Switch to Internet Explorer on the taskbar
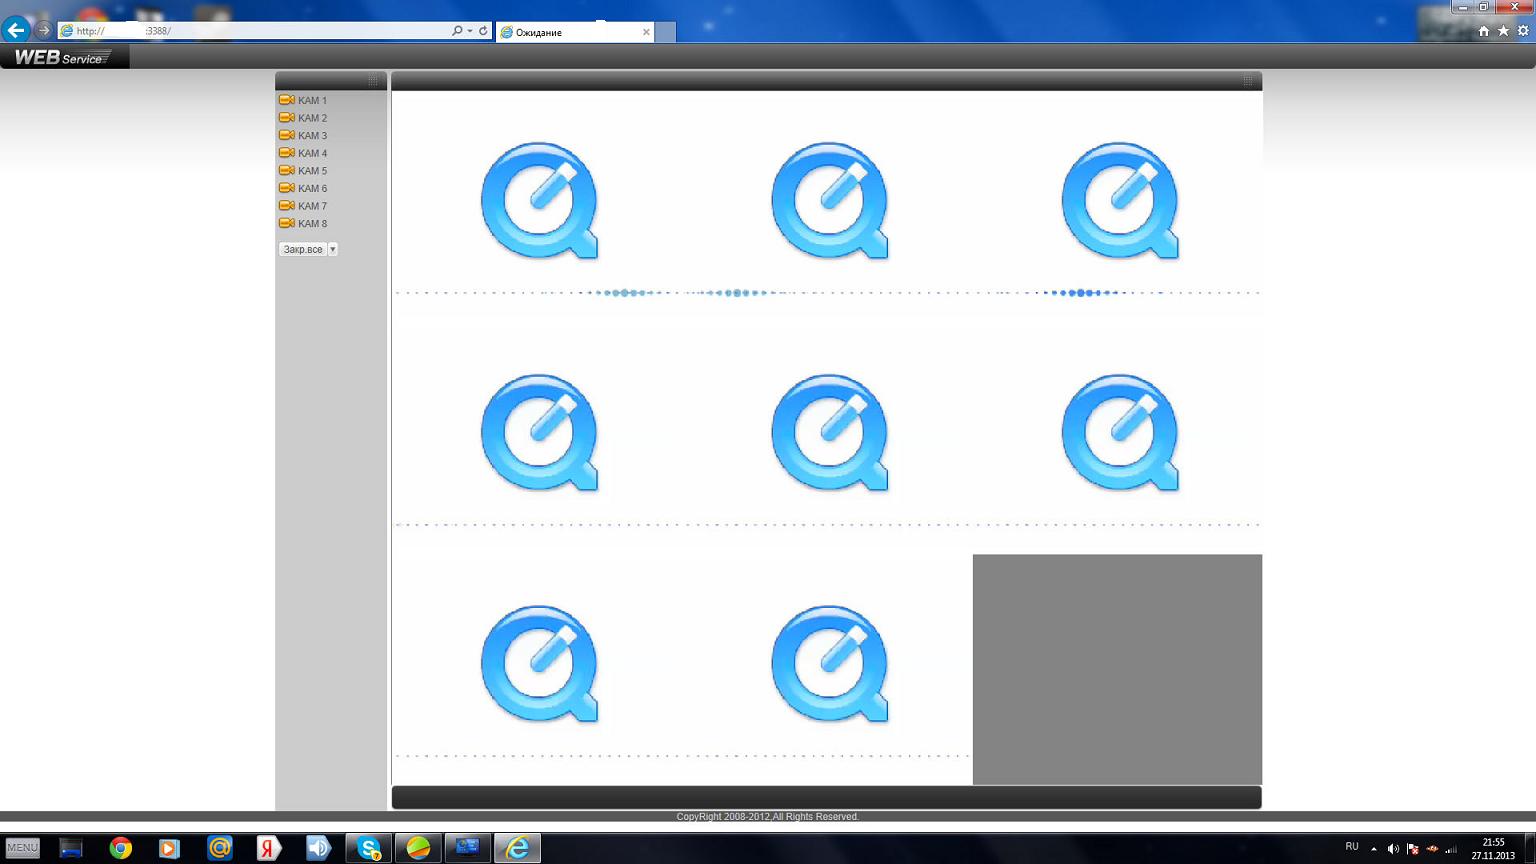 pyautogui.click(x=517, y=848)
